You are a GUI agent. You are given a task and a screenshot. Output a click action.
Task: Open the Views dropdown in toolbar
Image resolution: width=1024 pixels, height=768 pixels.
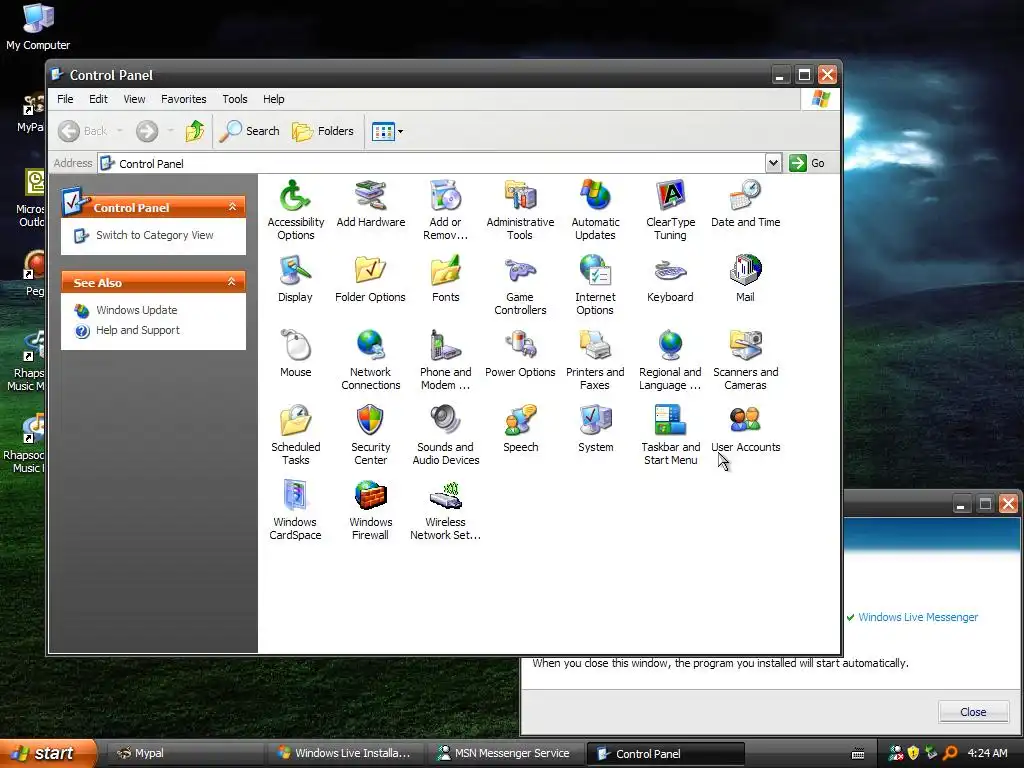coord(387,131)
